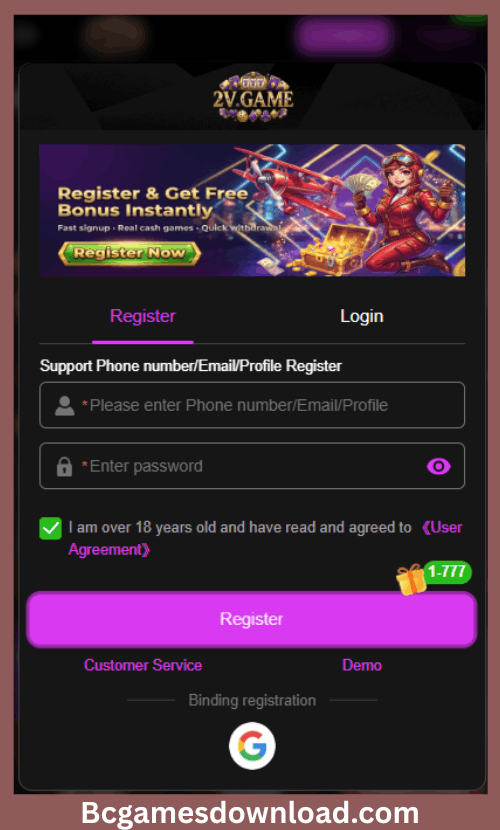Viewport: 500px width, 830px height.
Task: Open the User Agreement link
Action: (x=266, y=538)
